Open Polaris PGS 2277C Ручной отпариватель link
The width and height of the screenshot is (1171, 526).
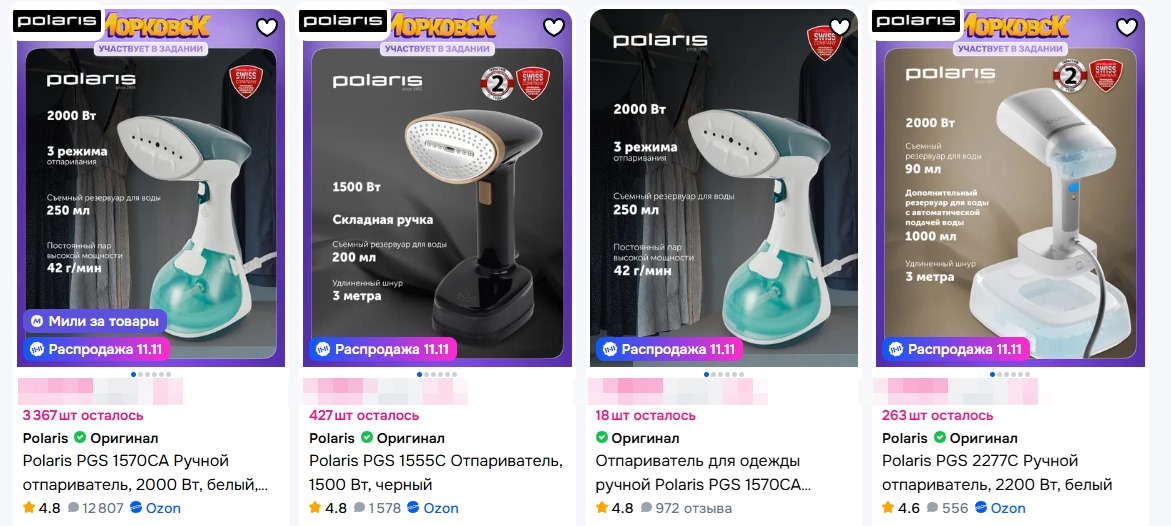pyautogui.click(x=997, y=473)
